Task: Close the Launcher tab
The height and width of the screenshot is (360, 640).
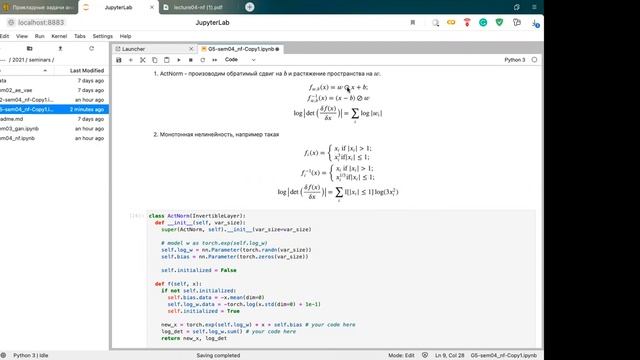Action: click(x=191, y=49)
